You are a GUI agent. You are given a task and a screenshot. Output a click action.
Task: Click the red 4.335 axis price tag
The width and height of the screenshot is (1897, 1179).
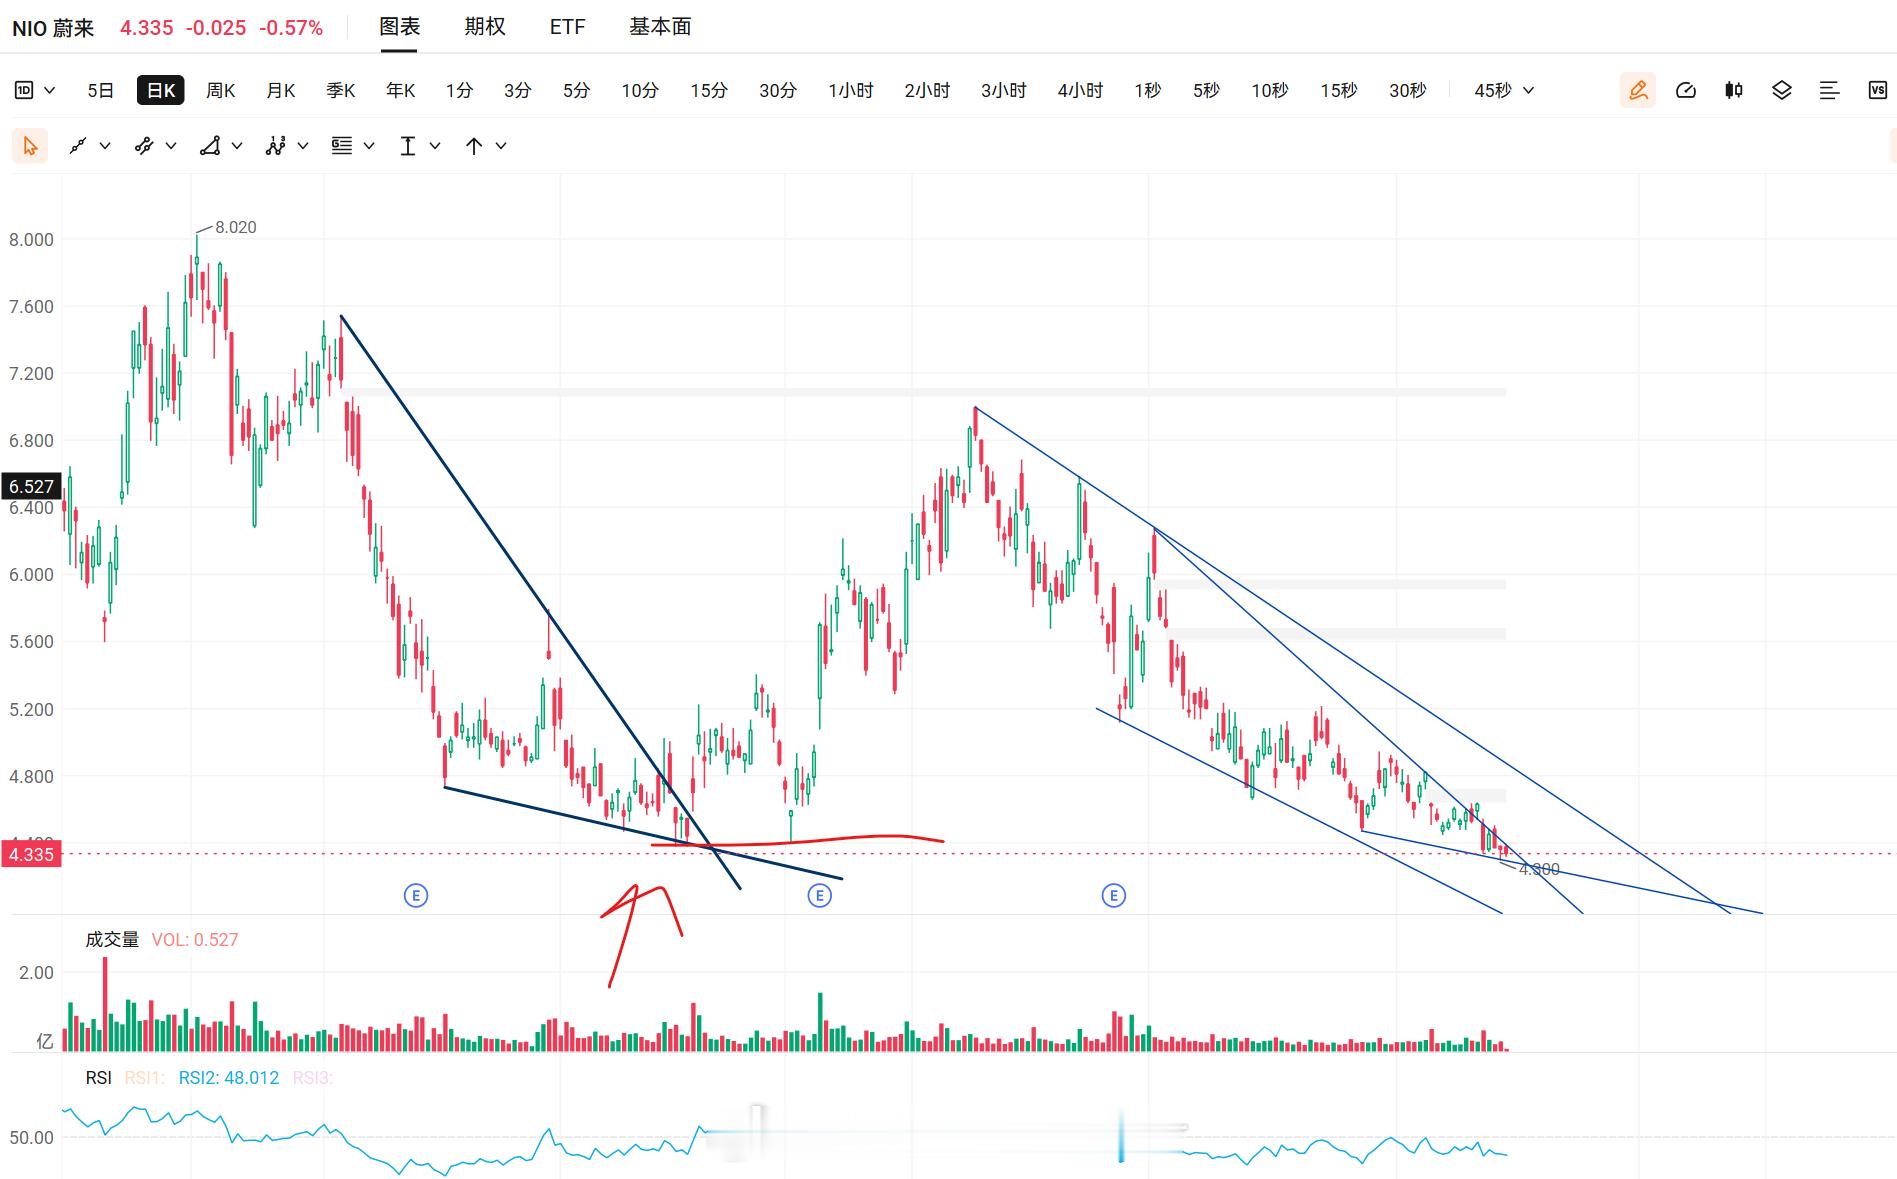tap(31, 854)
